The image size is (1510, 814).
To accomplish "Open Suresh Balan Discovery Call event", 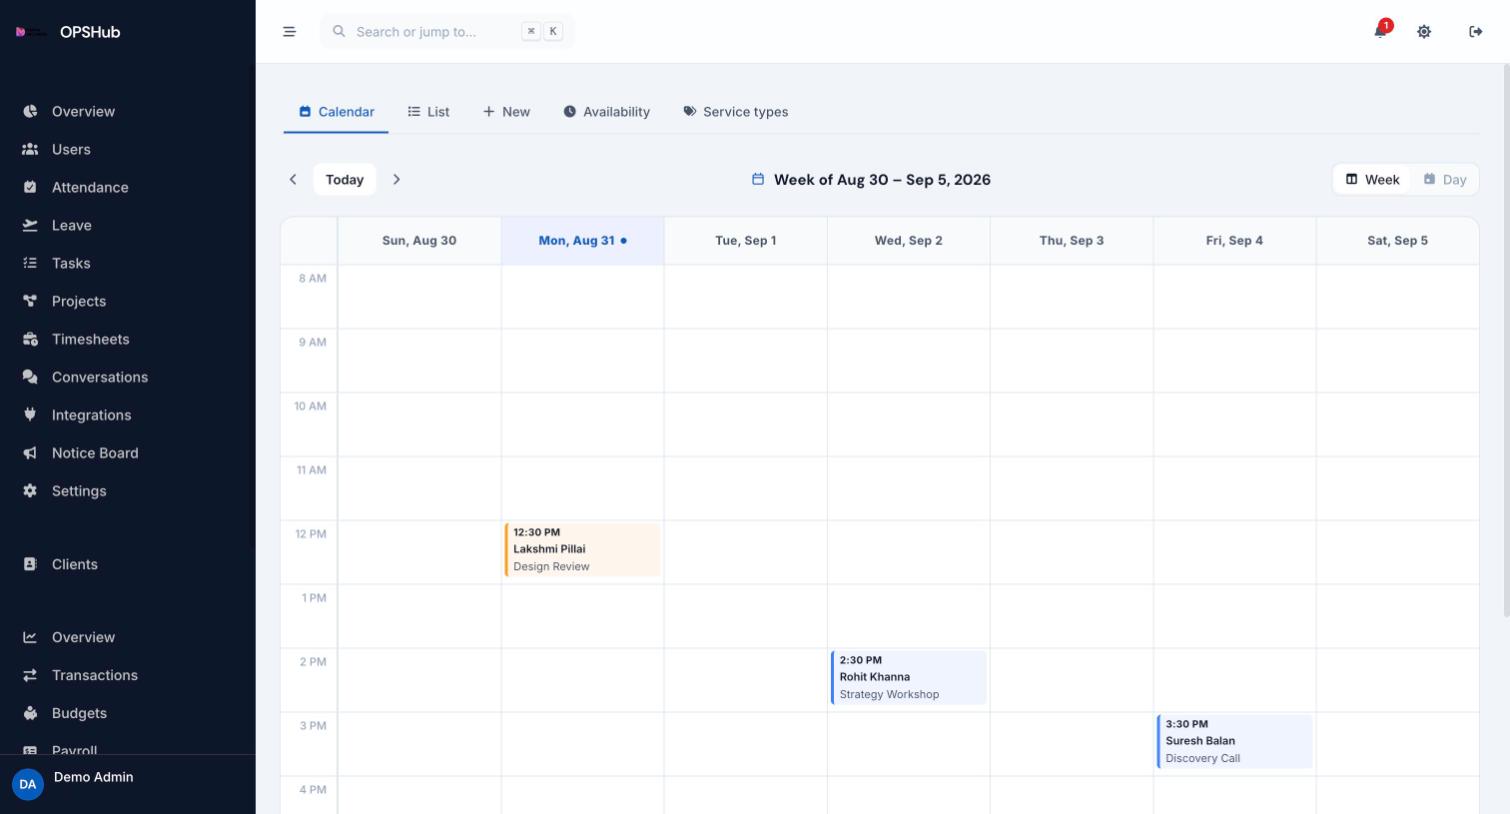I will [x=1234, y=742].
